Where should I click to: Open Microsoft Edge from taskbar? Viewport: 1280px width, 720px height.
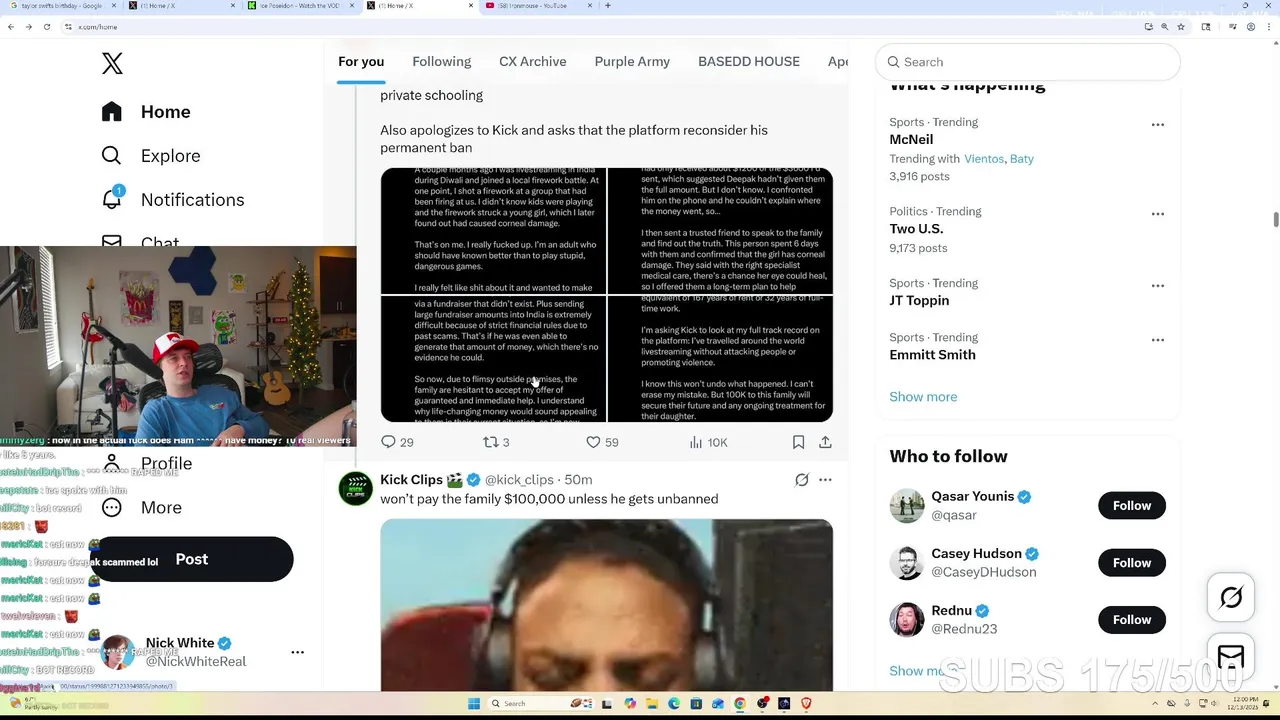tap(674, 704)
